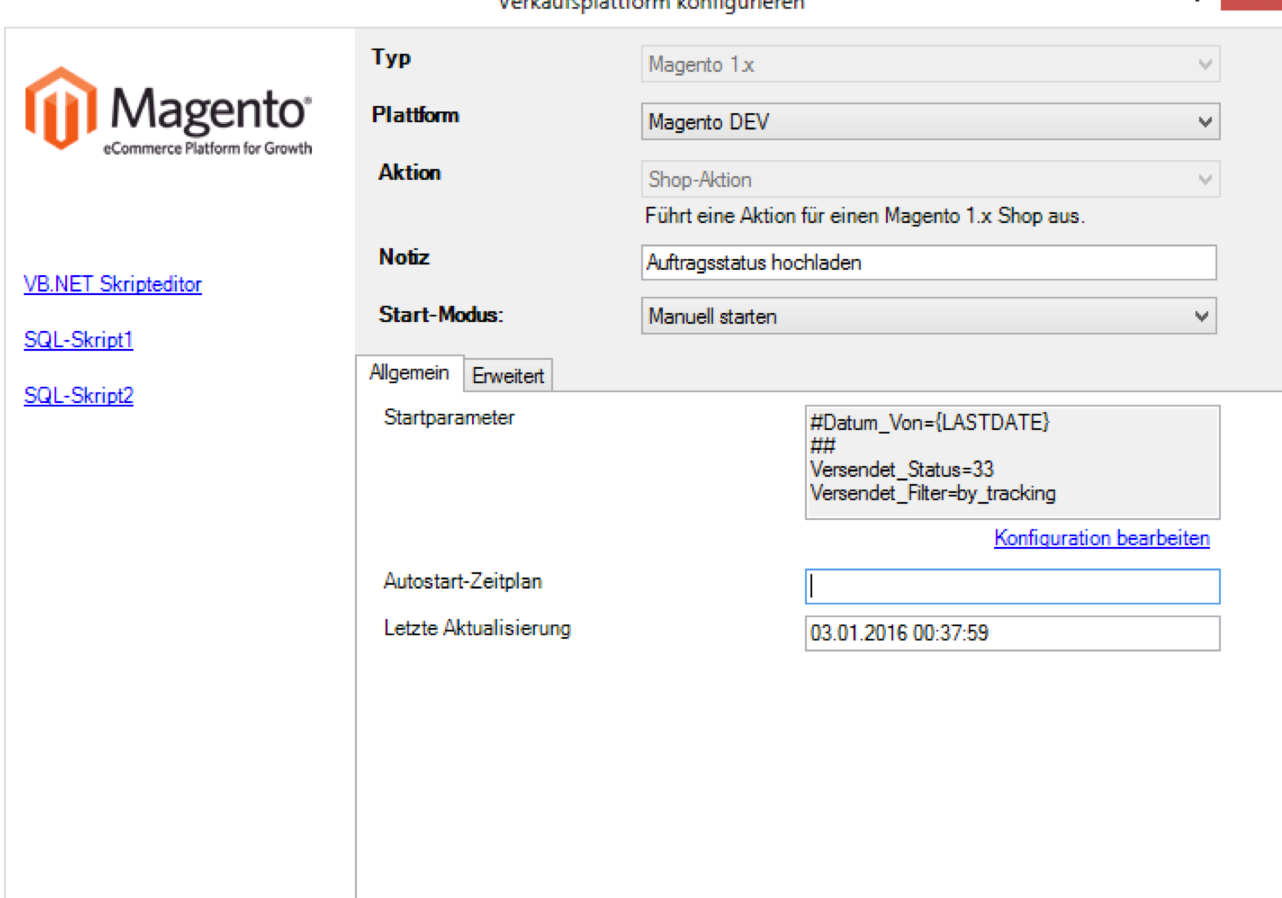Open the SQL-Skript1 link
Image resolution: width=1282 pixels, height=898 pixels.
[x=78, y=340]
